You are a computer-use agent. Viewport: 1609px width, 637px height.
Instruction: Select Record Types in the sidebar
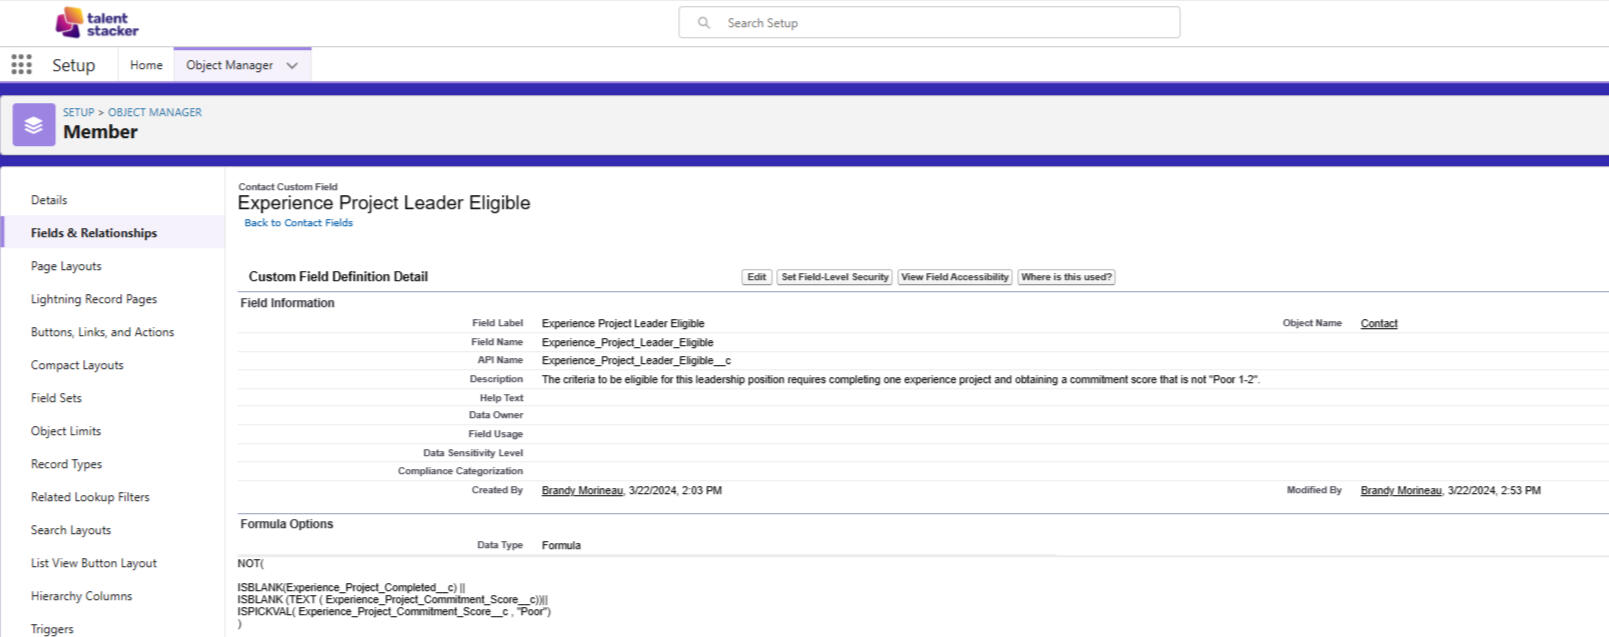tap(66, 464)
